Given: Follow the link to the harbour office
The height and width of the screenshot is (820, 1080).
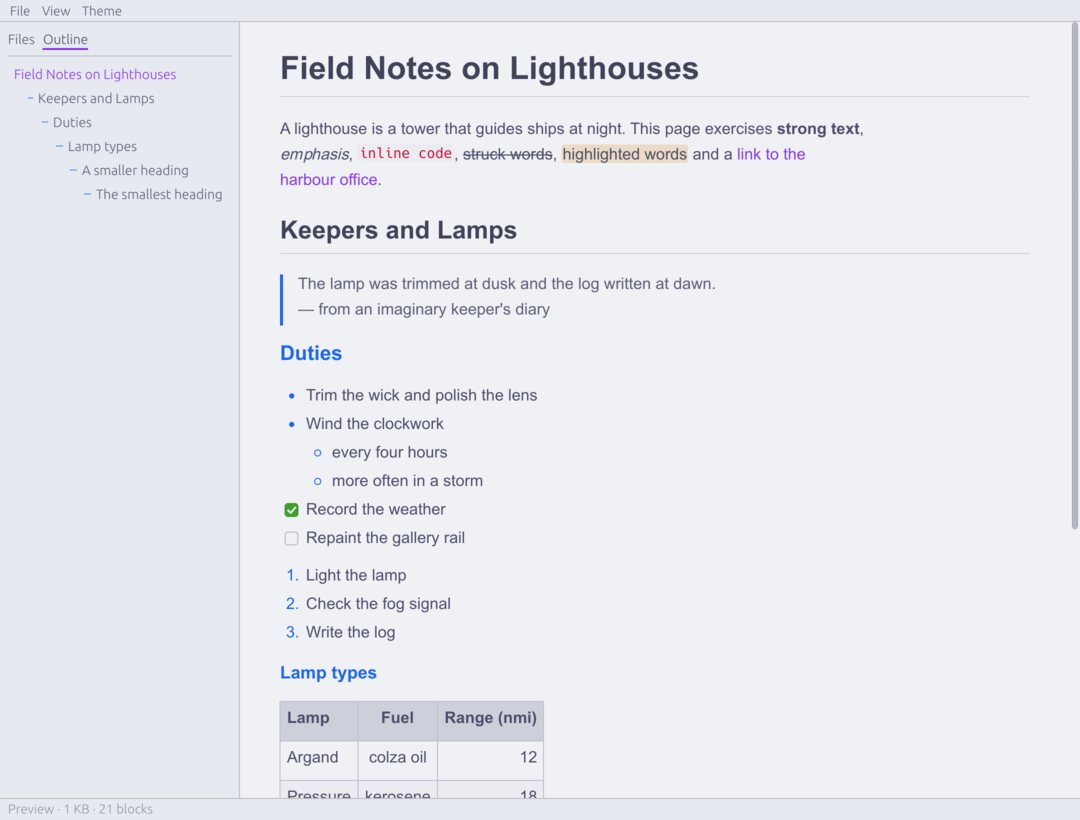Looking at the screenshot, I should coord(771,154).
